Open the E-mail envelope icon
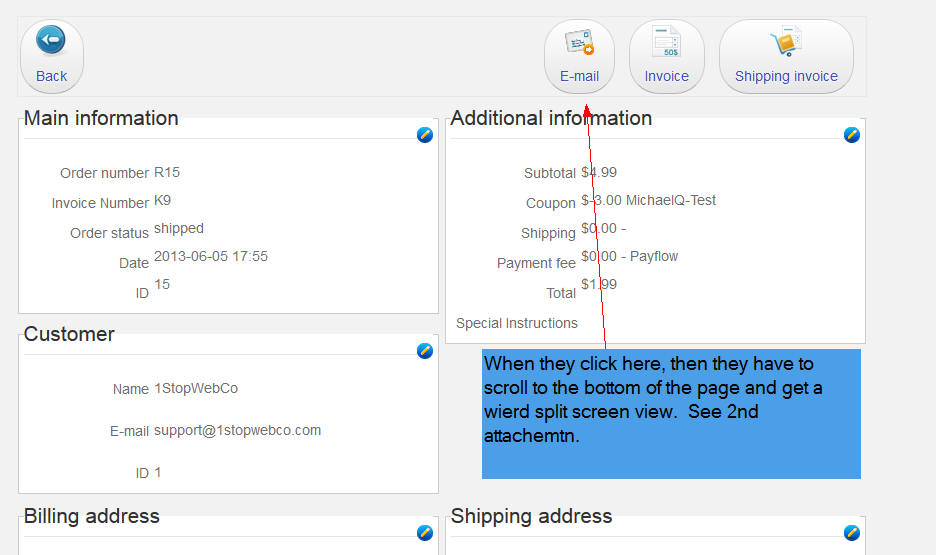Screen dimensions: 936x555 click(579, 43)
